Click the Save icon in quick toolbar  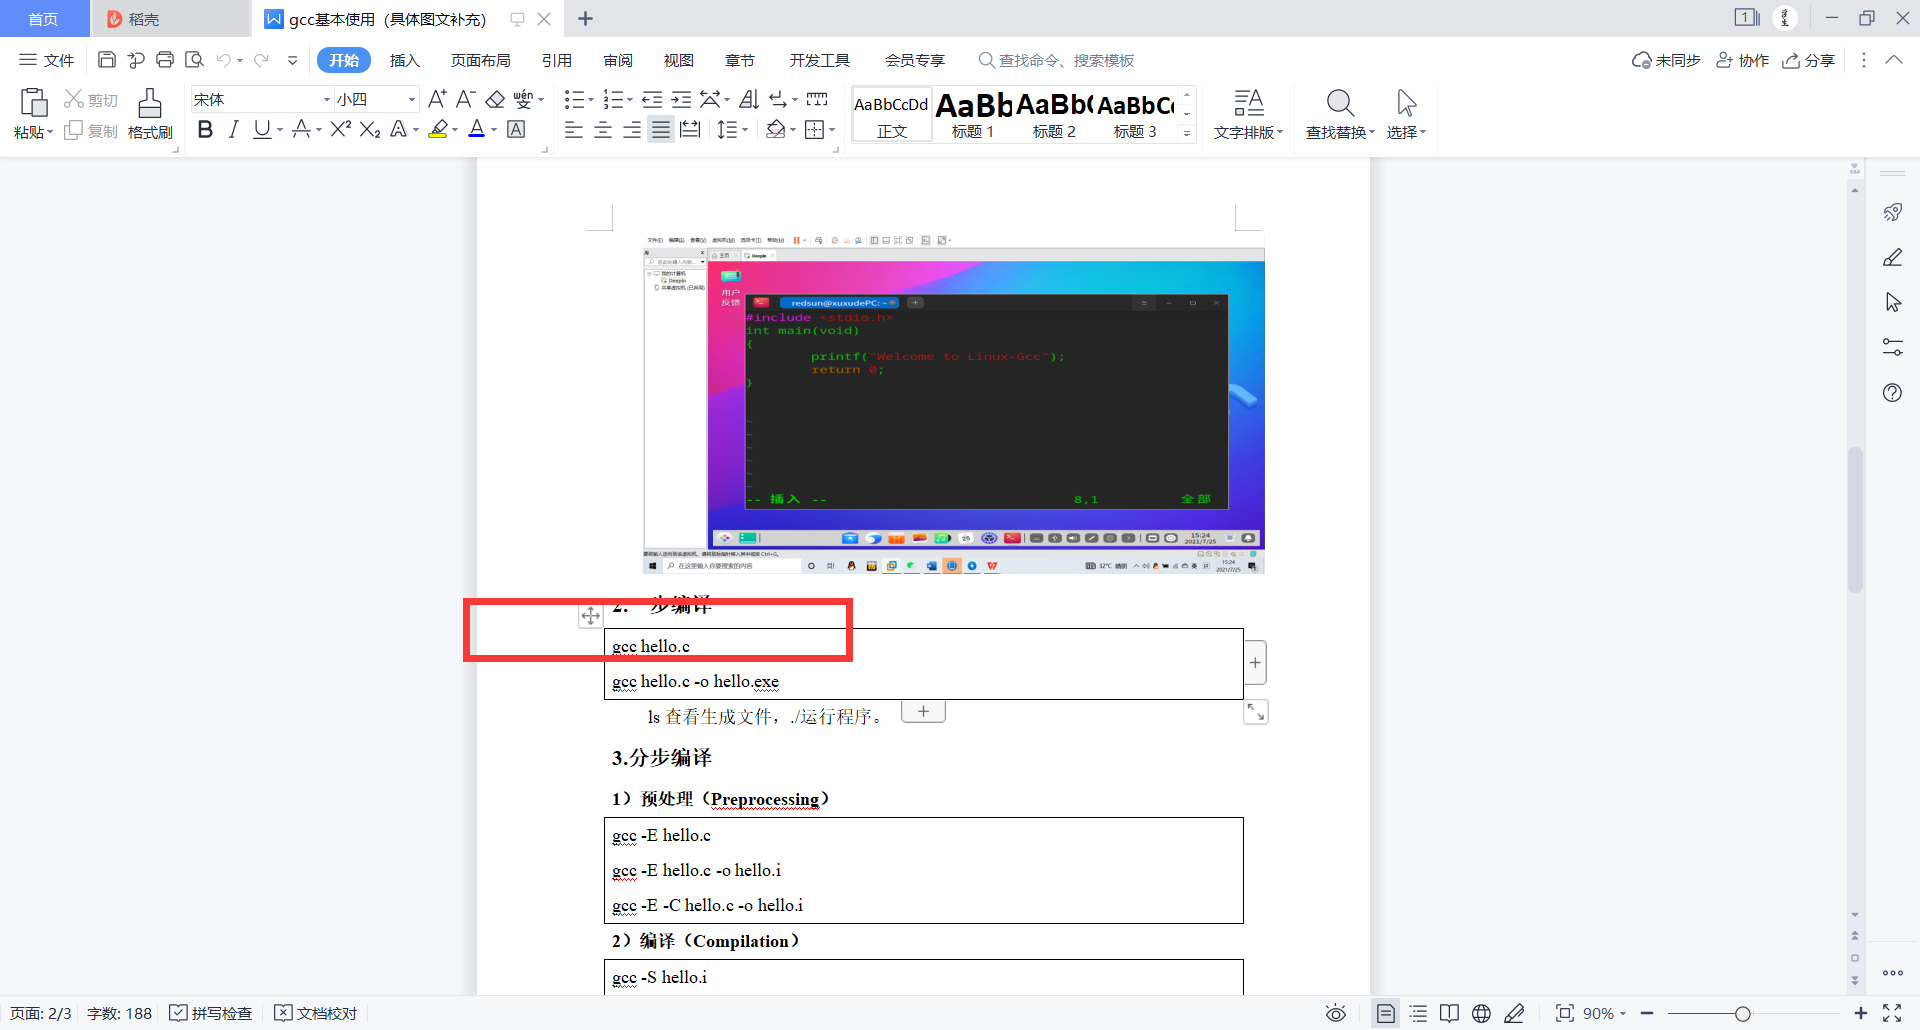click(x=106, y=60)
